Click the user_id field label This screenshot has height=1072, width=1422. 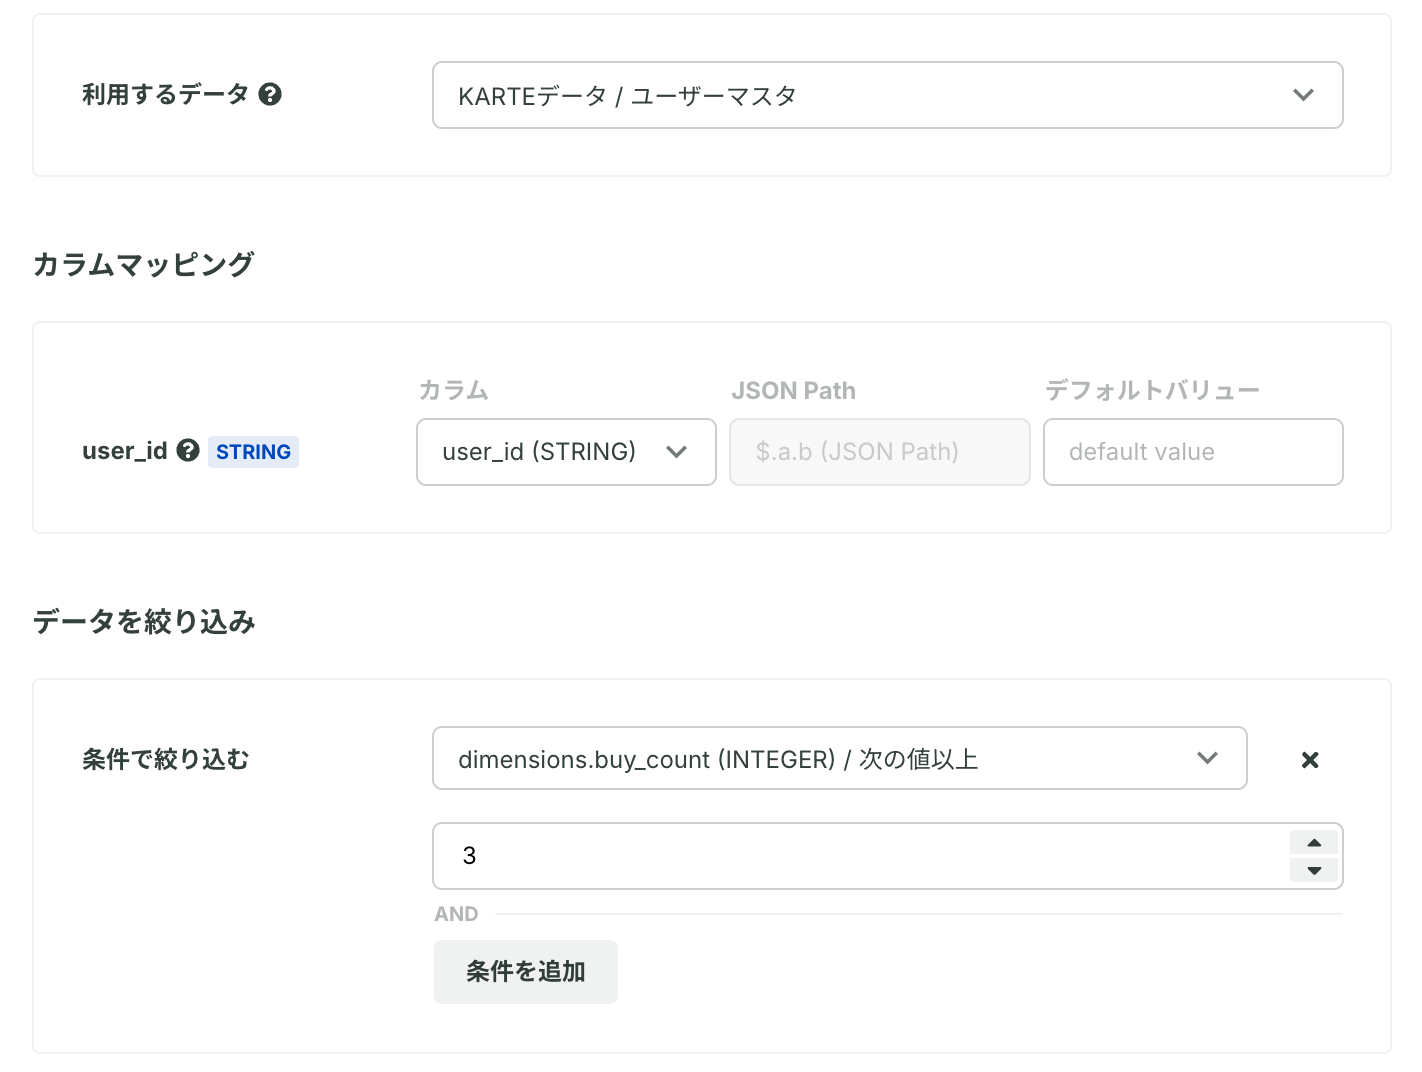pos(125,451)
